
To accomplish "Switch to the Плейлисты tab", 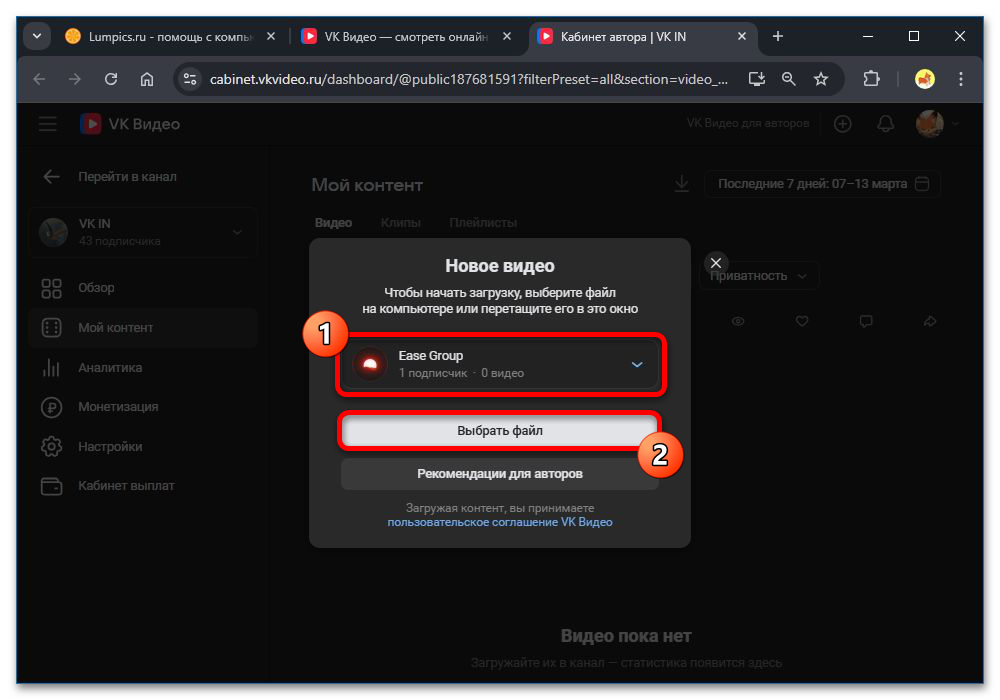I will tap(483, 222).
